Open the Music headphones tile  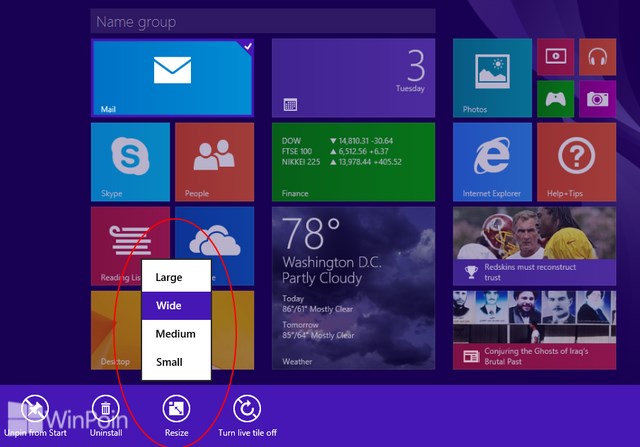coord(598,57)
